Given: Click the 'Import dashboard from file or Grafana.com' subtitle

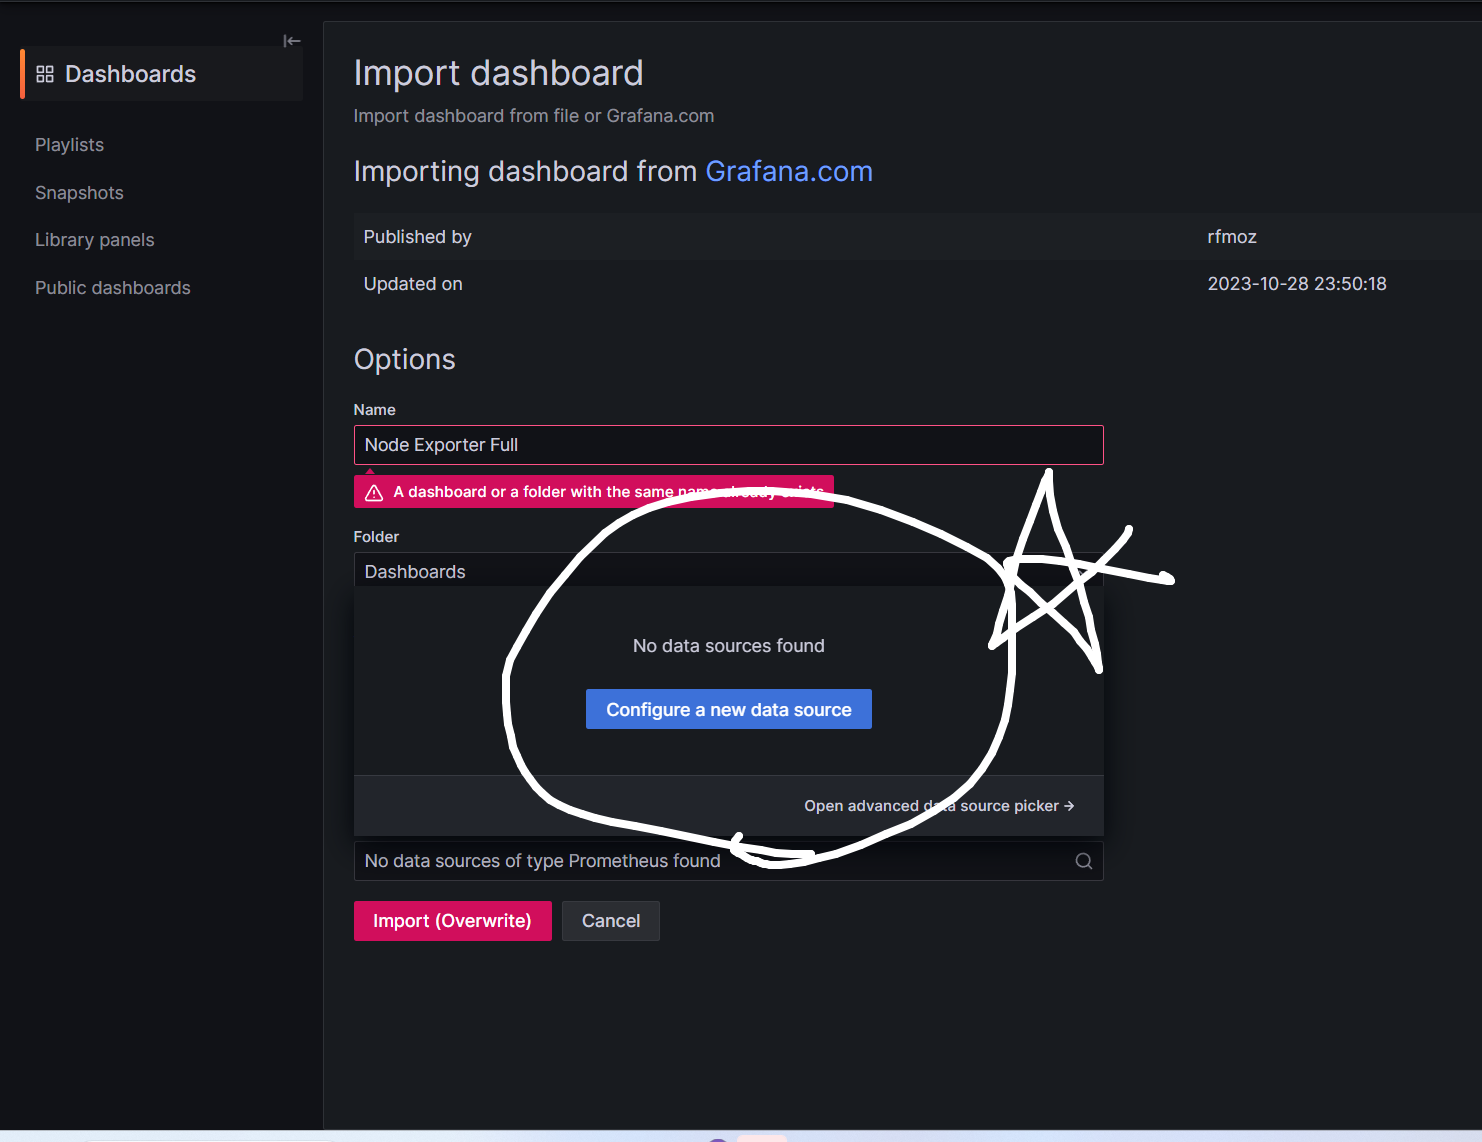Looking at the screenshot, I should (x=534, y=116).
